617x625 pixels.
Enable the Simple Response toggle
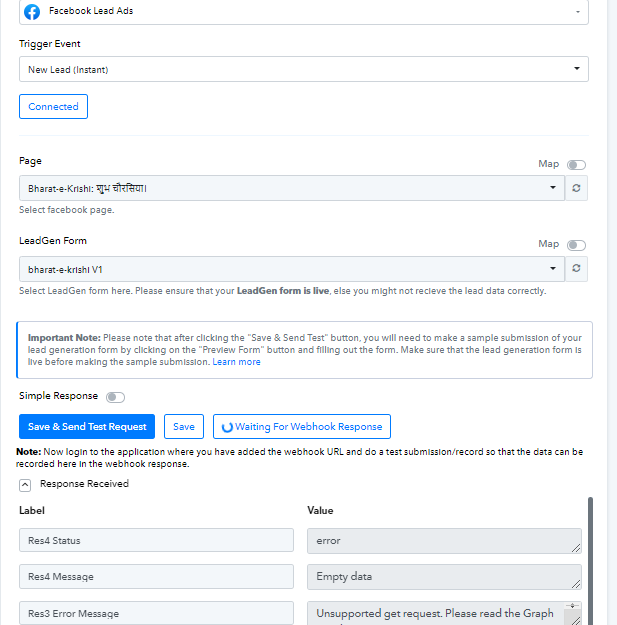click(x=116, y=397)
